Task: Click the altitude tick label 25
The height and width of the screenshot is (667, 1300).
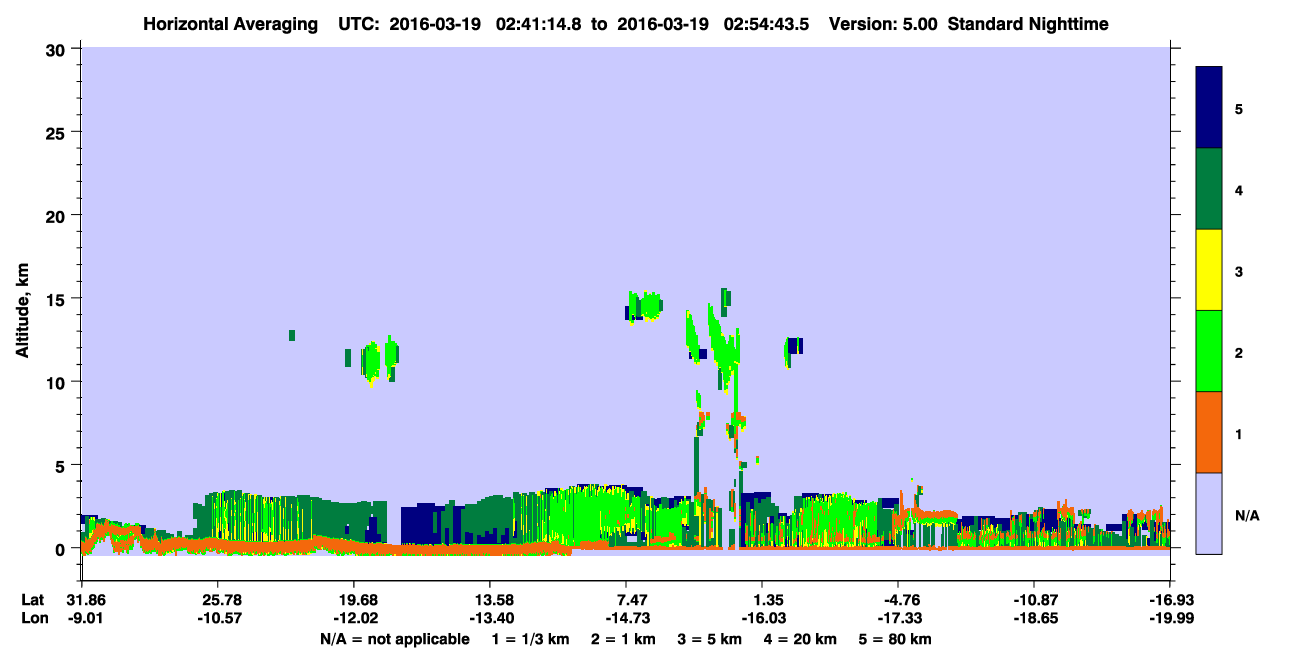Action: pyautogui.click(x=58, y=132)
